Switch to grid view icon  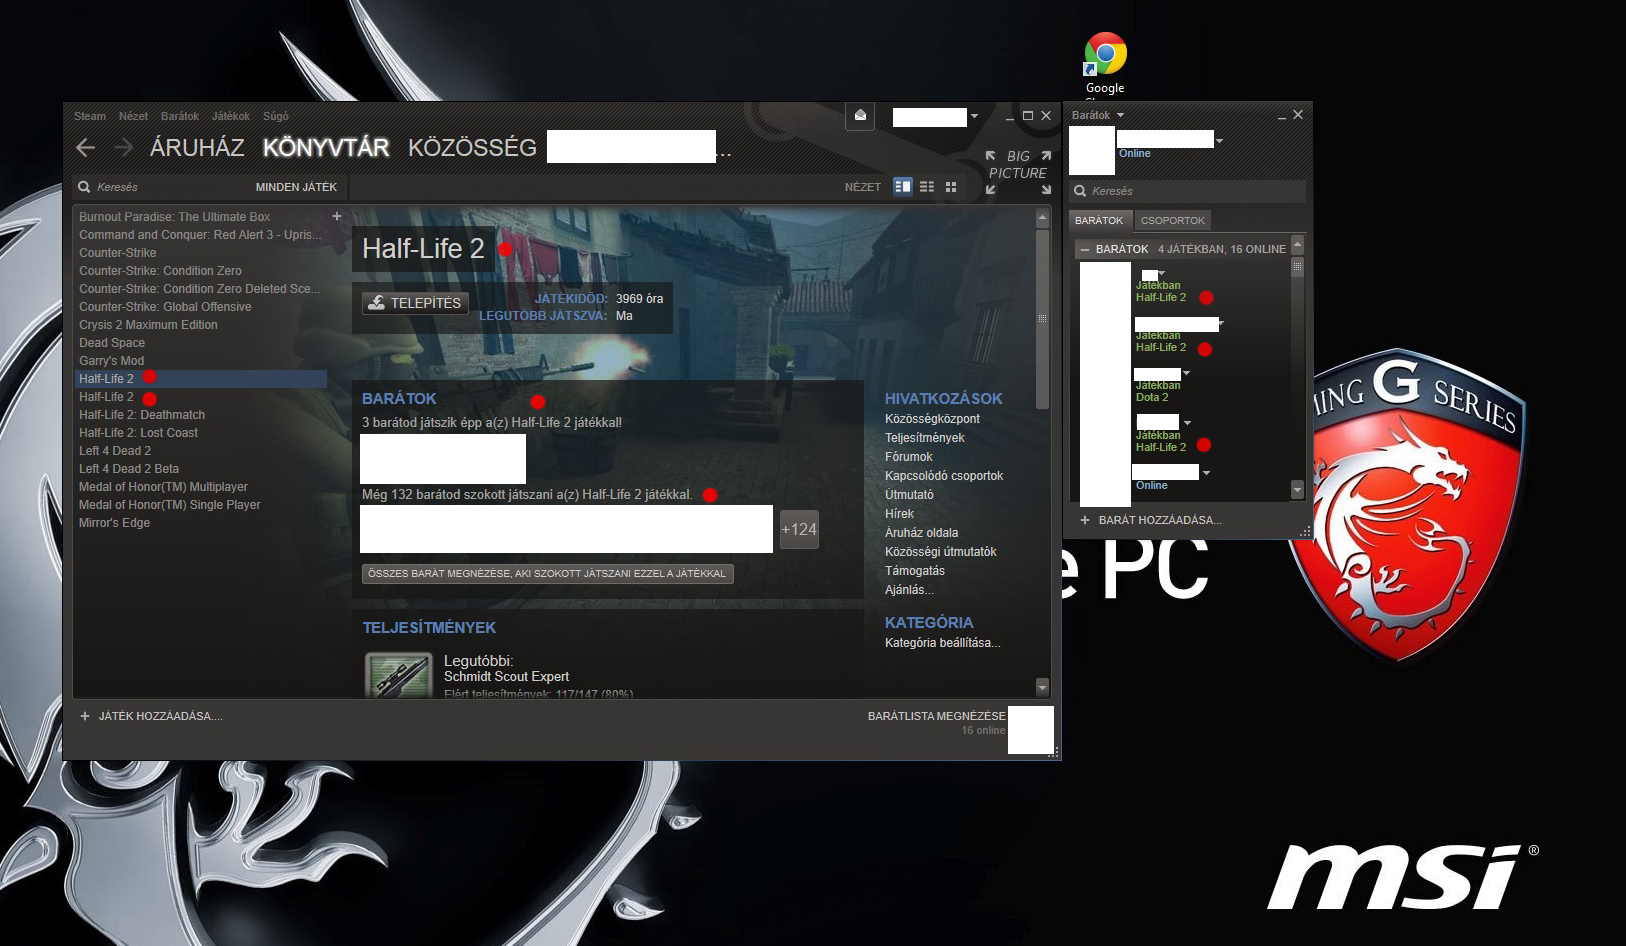point(951,187)
